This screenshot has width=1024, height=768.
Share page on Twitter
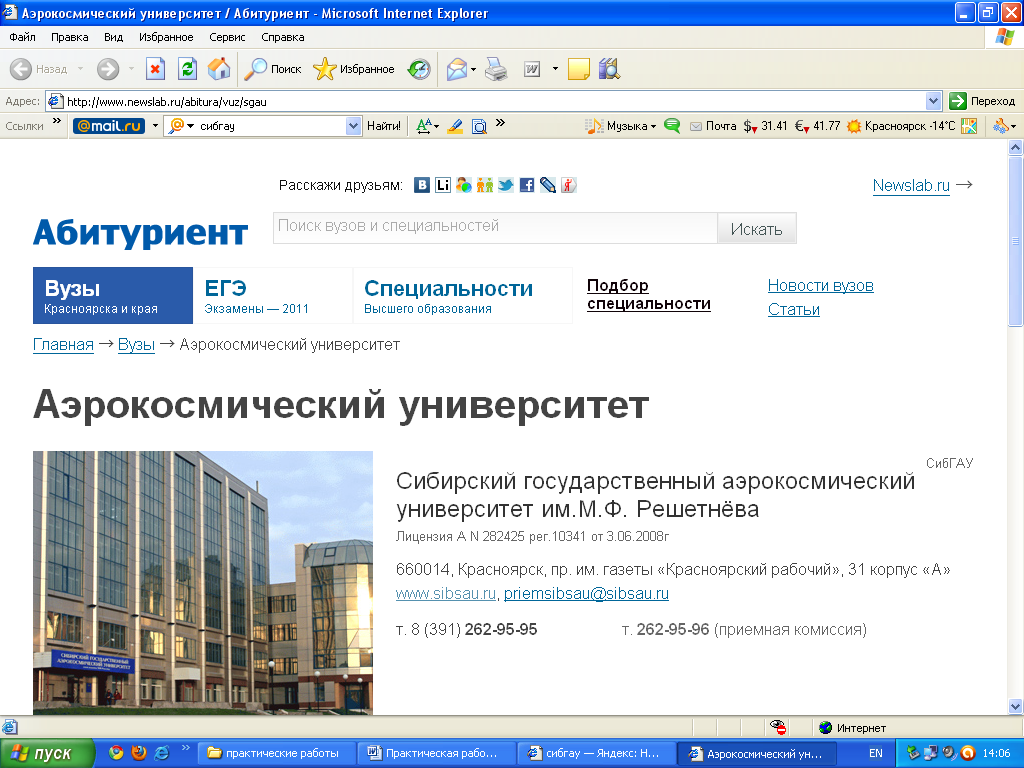click(x=505, y=185)
